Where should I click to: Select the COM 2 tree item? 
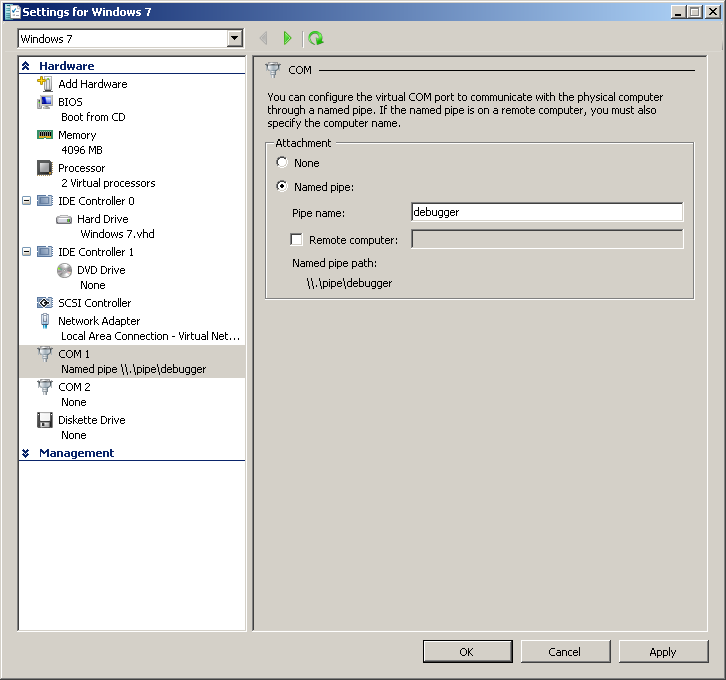tap(75, 387)
